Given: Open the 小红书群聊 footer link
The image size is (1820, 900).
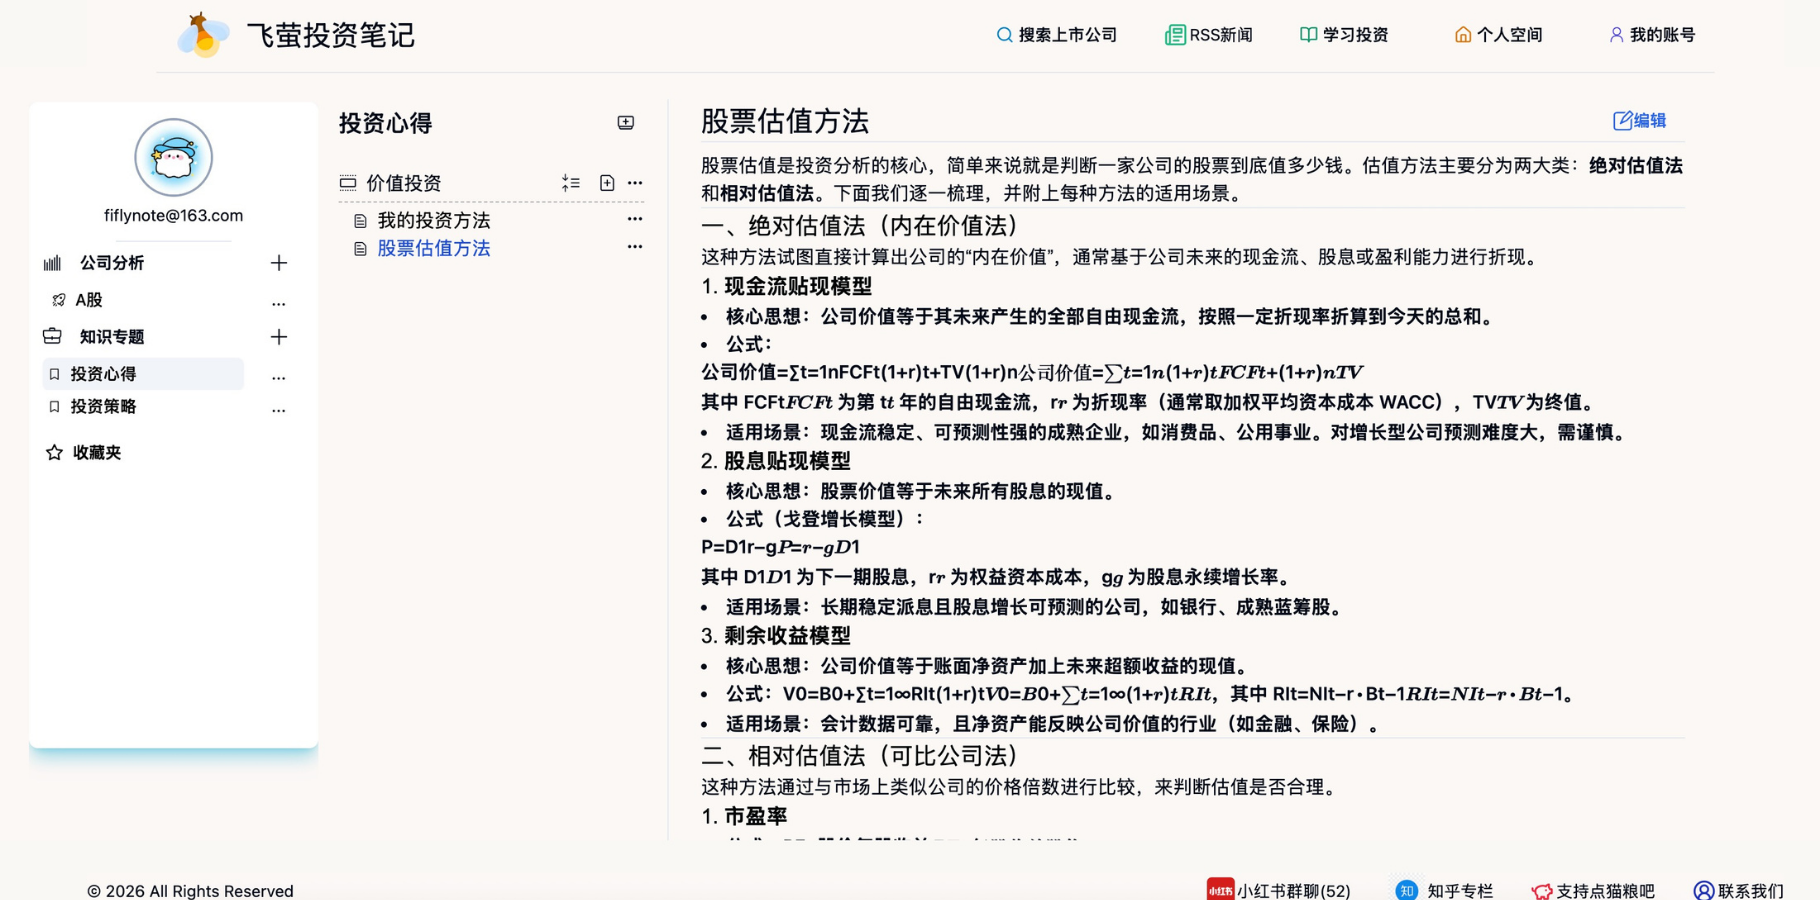Looking at the screenshot, I should pos(1279,890).
